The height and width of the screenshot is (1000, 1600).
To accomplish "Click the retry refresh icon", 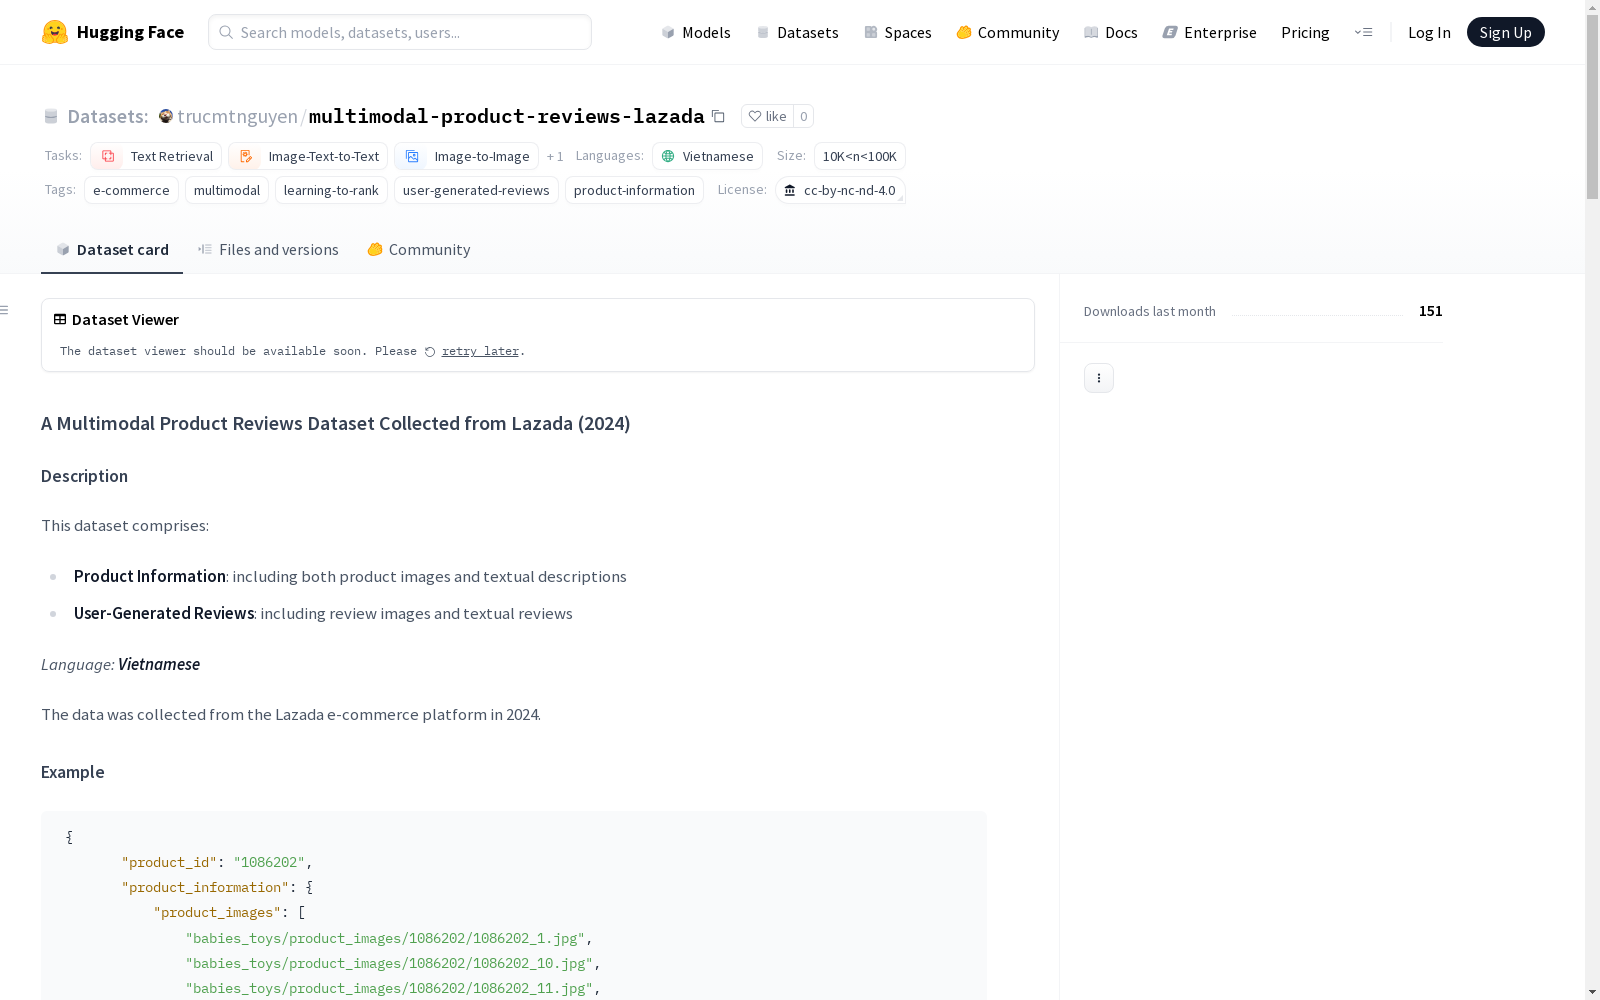I will point(430,352).
